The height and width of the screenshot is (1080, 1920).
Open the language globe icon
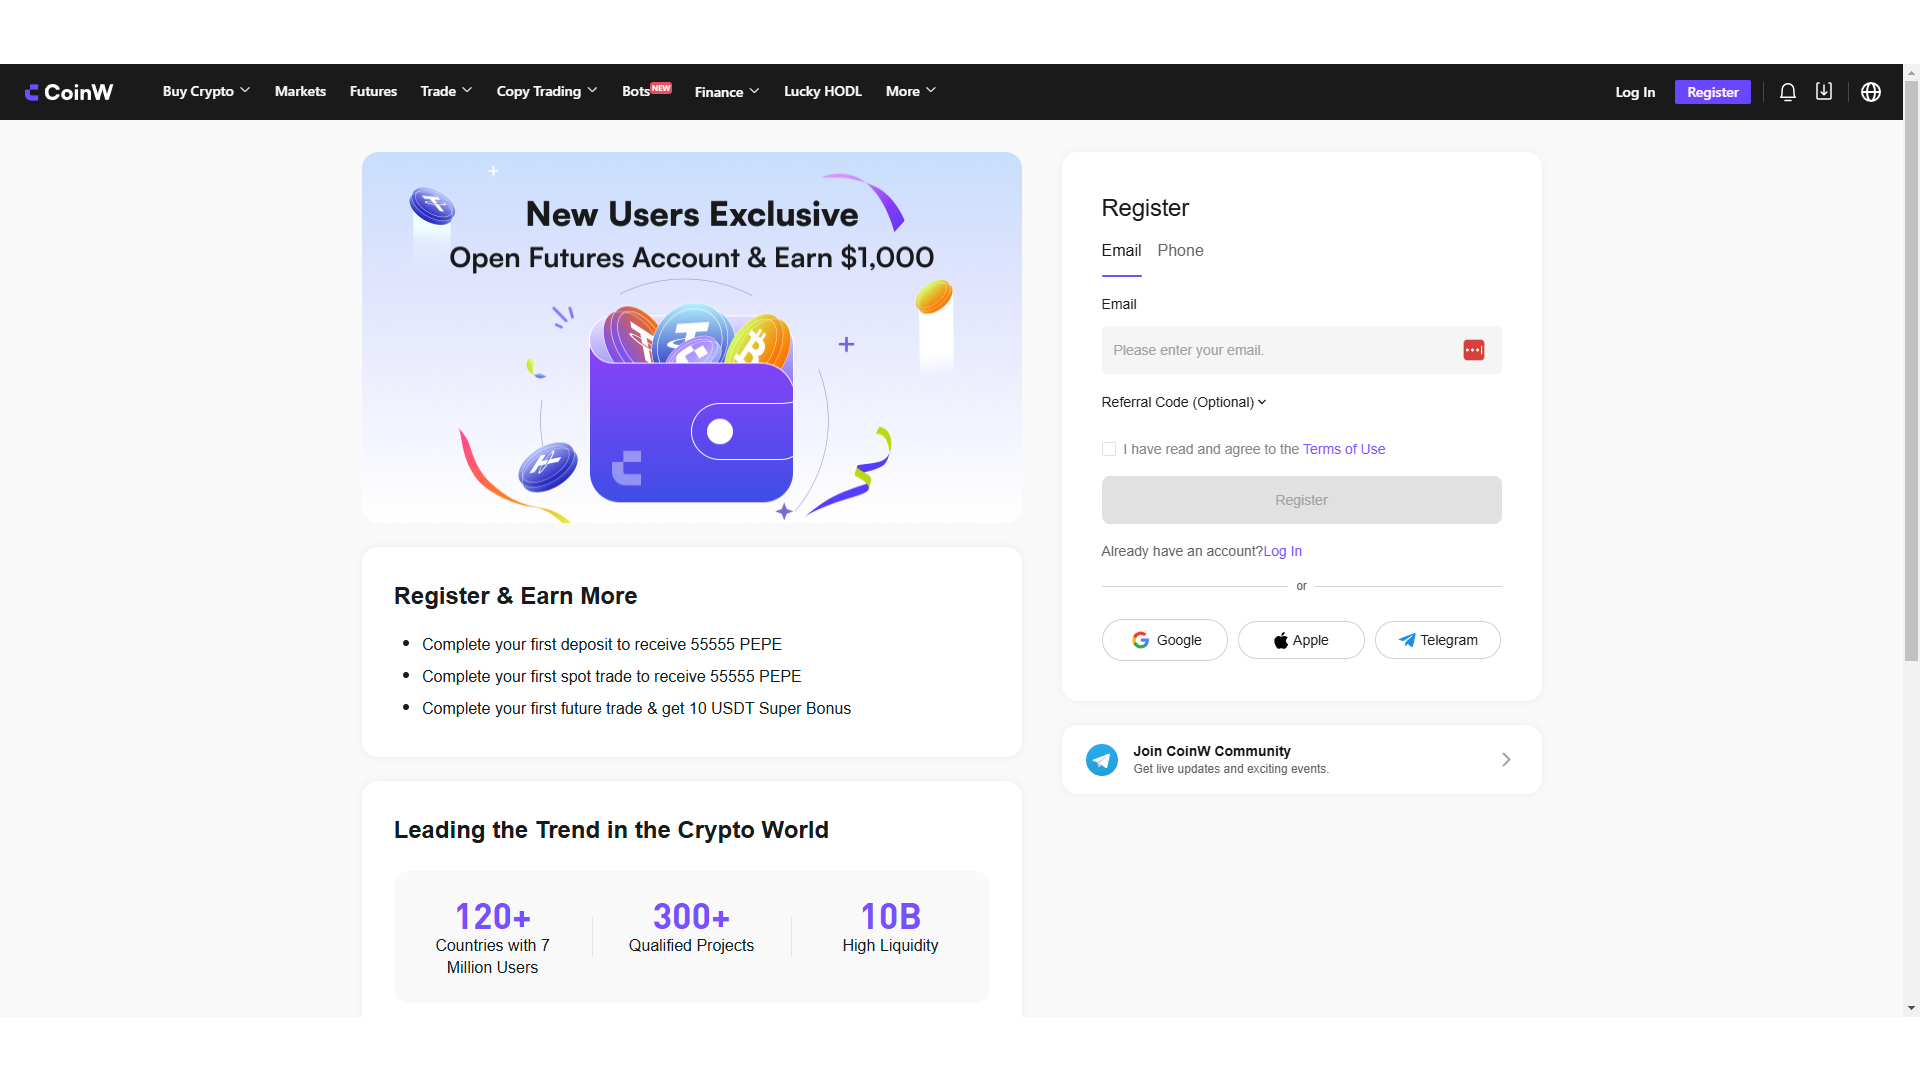(x=1871, y=92)
